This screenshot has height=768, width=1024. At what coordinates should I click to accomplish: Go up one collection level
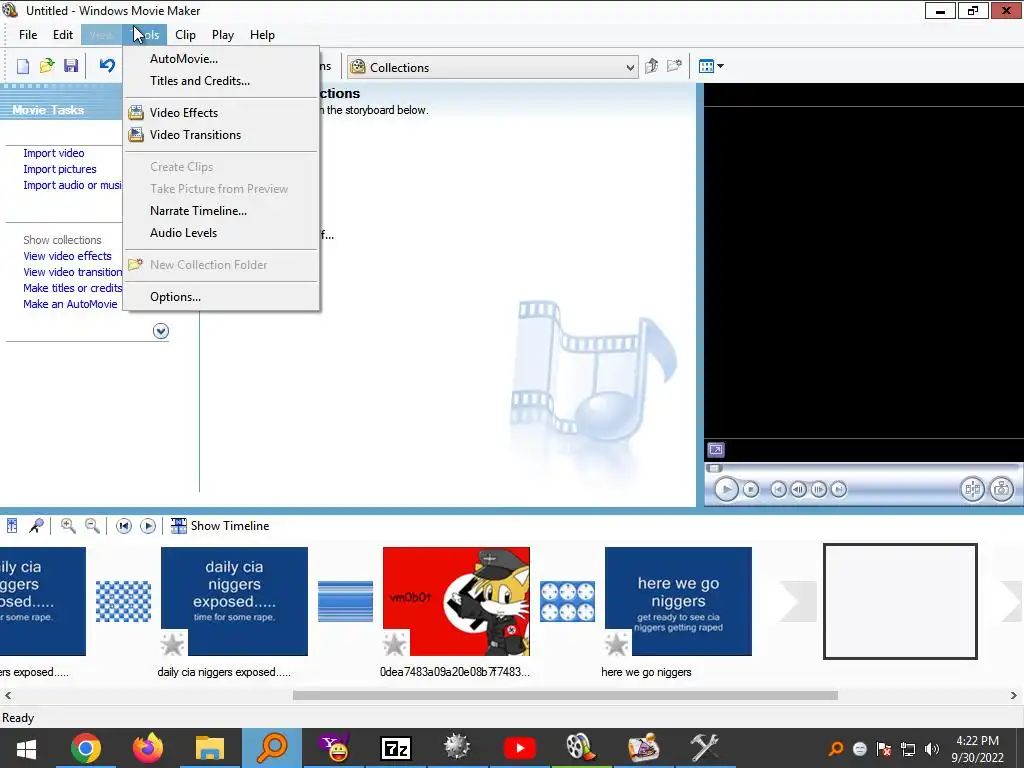651,66
